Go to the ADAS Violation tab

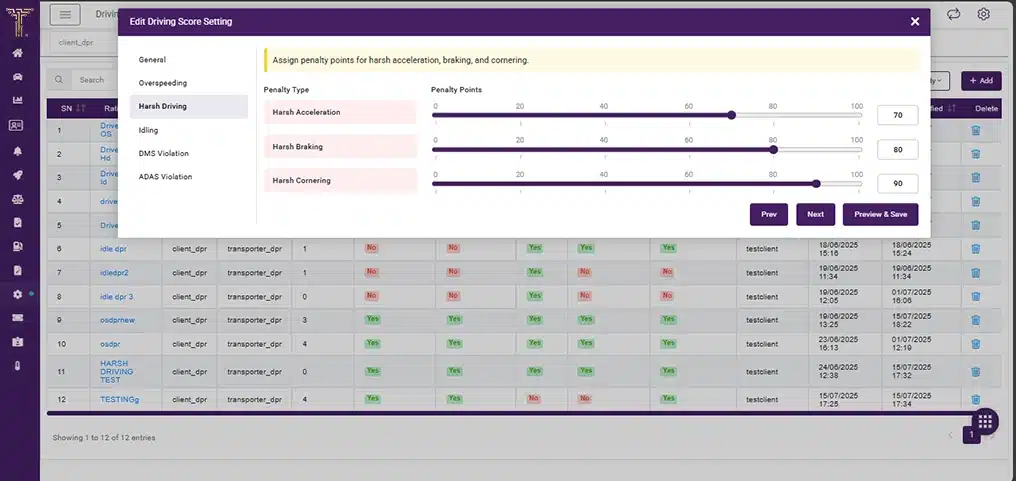[166, 177]
